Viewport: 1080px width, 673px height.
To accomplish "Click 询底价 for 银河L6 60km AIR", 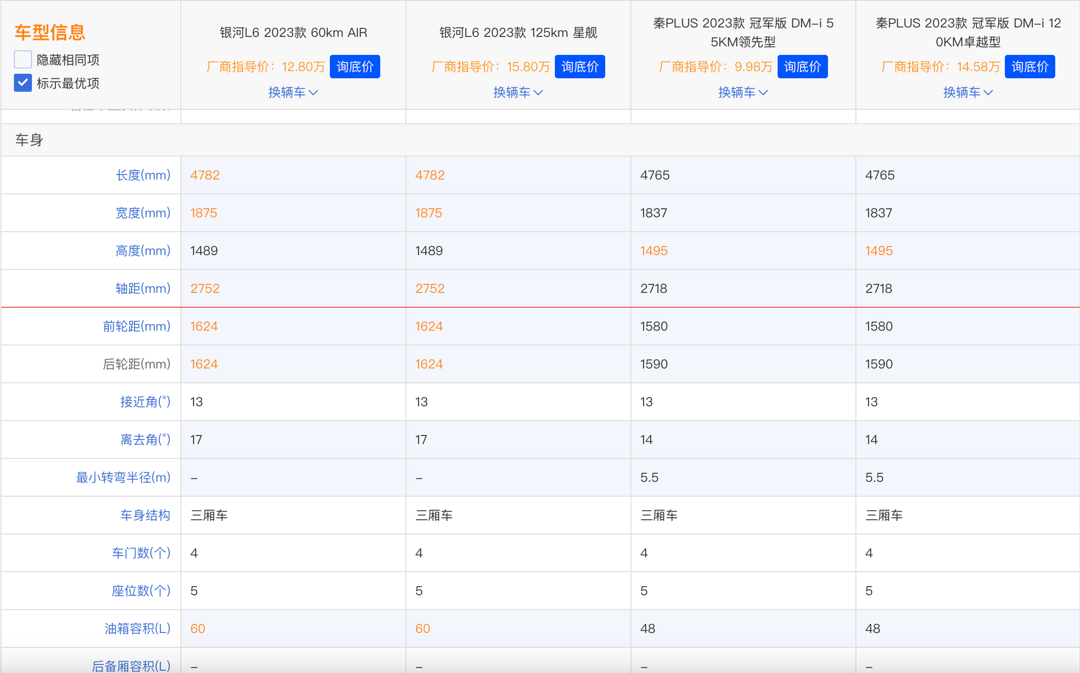I will [355, 67].
